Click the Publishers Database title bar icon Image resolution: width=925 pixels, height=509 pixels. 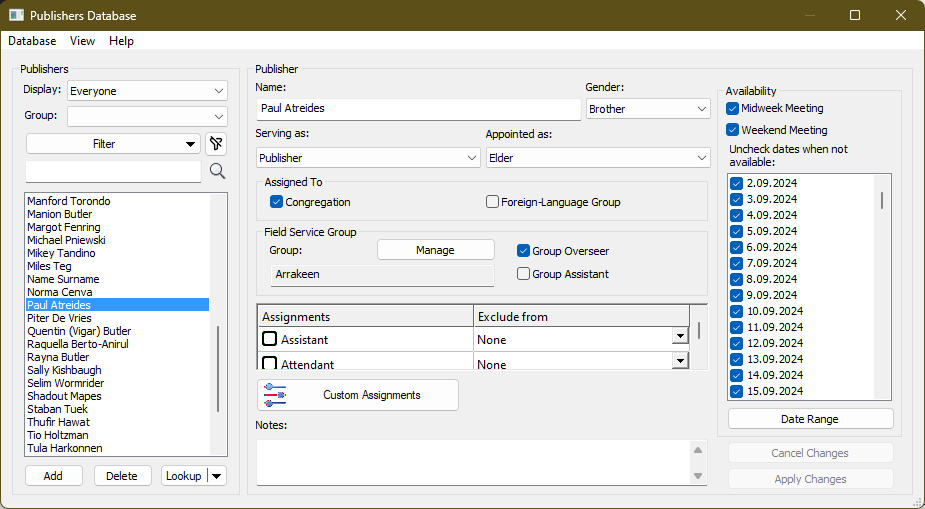[16, 16]
